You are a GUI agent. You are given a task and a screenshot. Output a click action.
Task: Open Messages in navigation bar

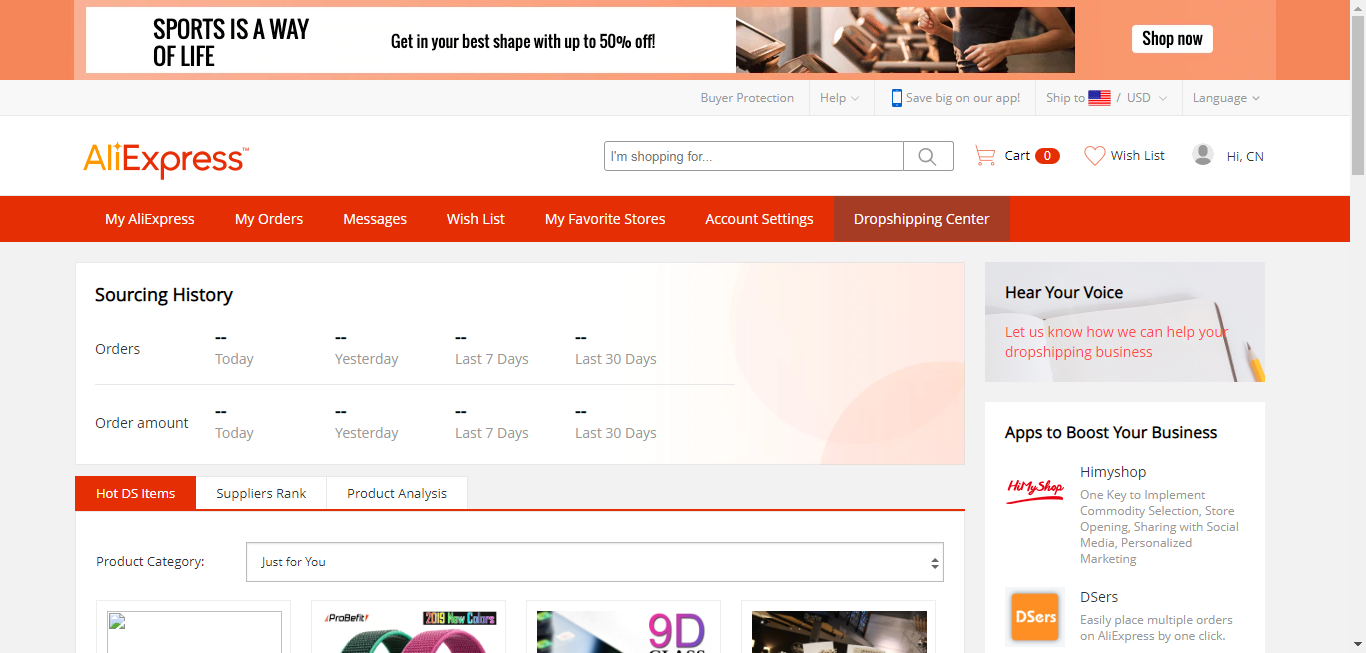point(375,219)
